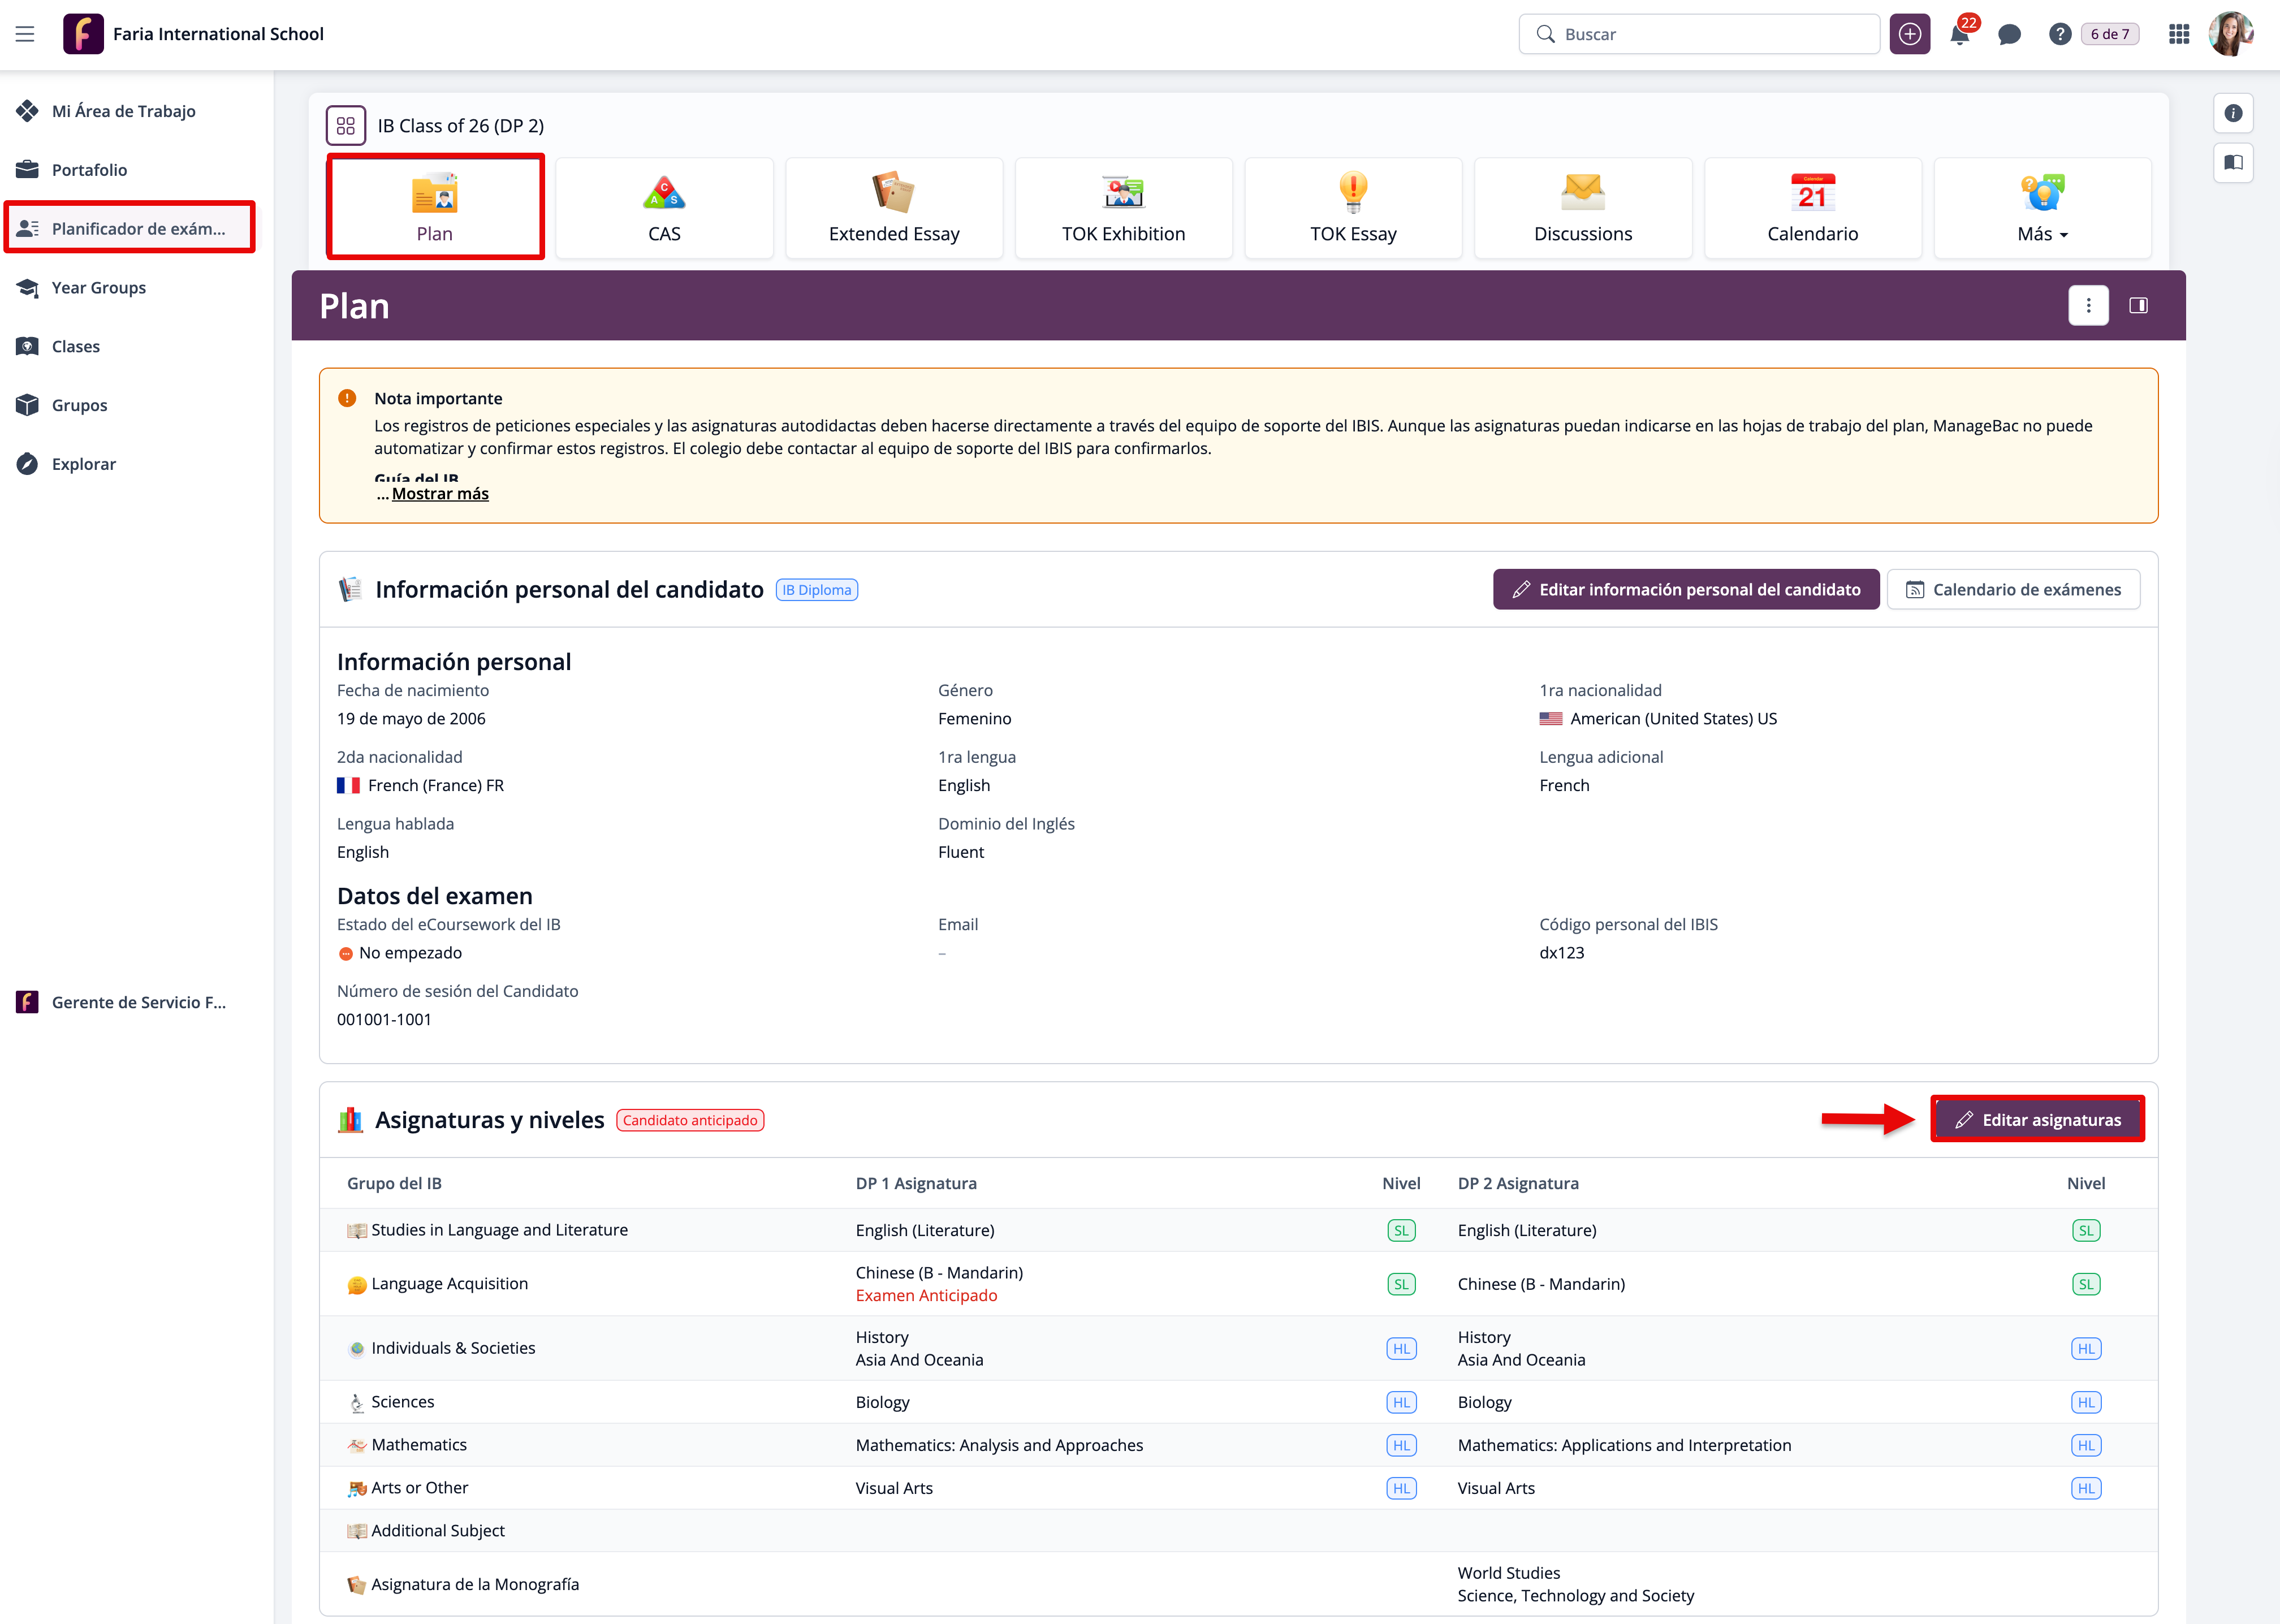Toggle the hamburger sidebar menu
2280x1624 pixels.
tap(25, 35)
